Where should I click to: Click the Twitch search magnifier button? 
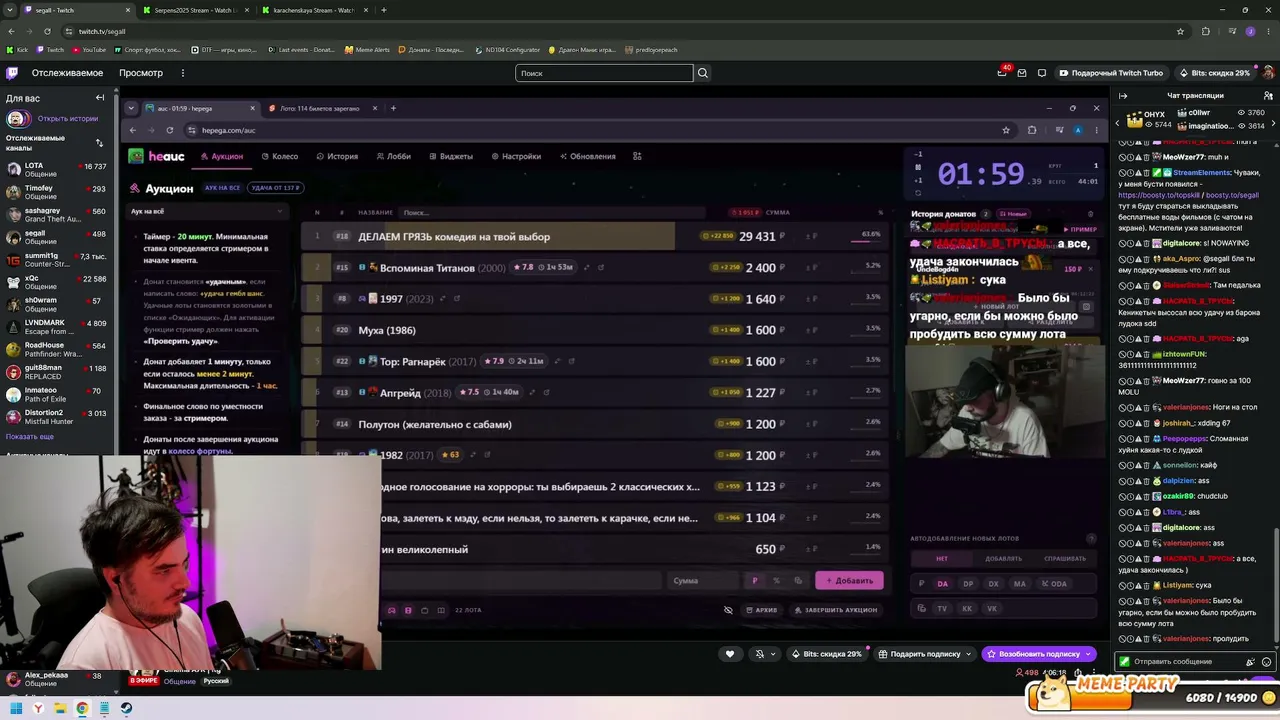click(703, 73)
